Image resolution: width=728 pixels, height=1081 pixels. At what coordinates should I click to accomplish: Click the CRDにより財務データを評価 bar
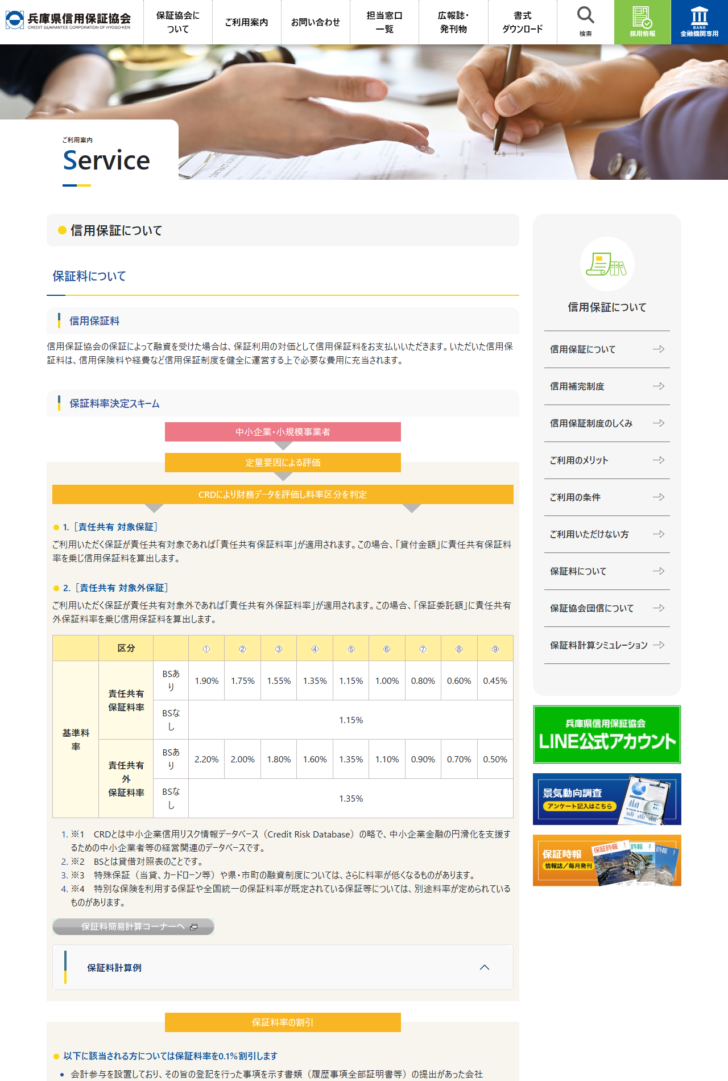283,494
